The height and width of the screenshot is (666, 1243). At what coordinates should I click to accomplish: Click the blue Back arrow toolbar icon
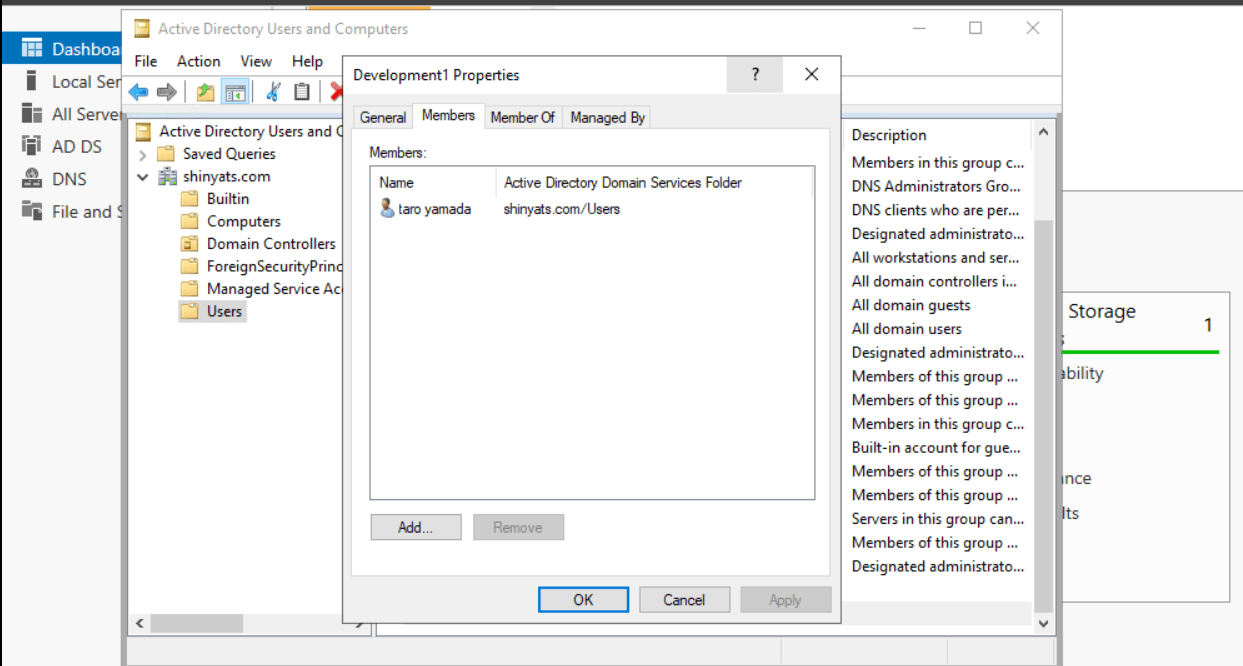(138, 92)
